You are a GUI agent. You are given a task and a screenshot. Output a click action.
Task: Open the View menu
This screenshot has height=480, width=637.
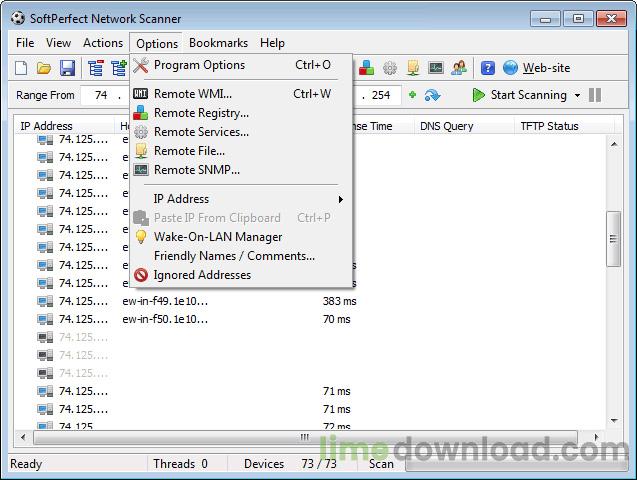click(x=58, y=43)
